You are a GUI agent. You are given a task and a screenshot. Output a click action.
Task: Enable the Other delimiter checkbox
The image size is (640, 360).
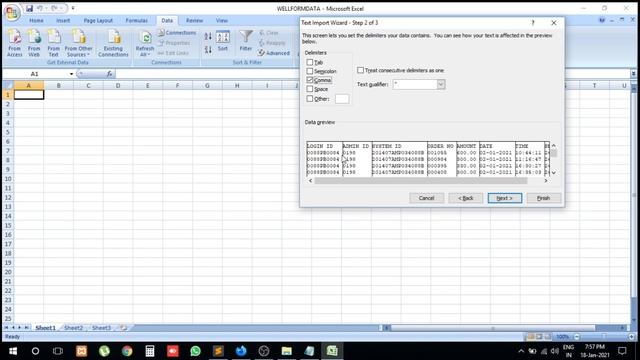310,98
